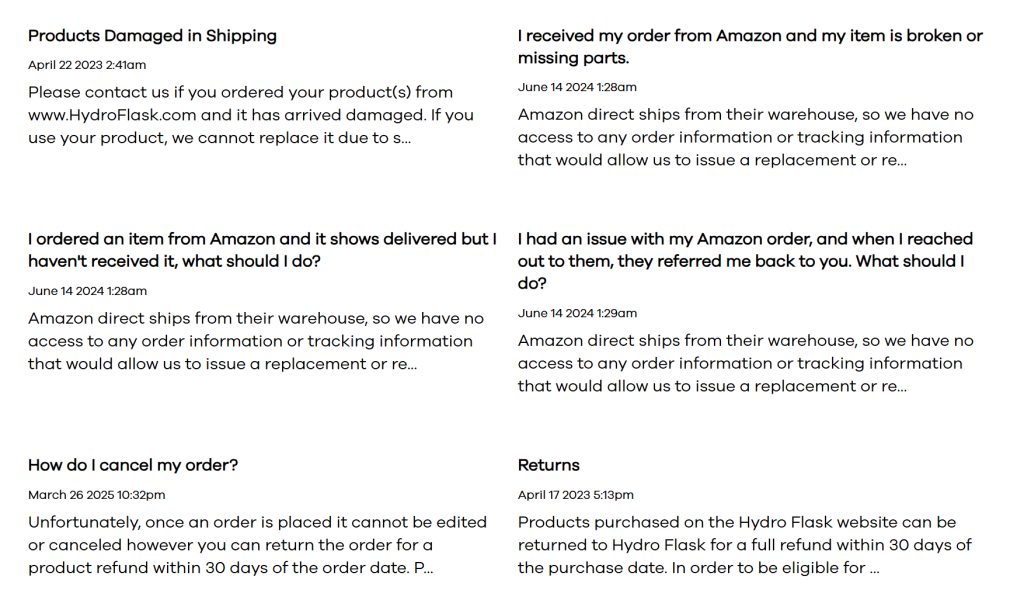Click the date under the shows delivered question

click(87, 291)
